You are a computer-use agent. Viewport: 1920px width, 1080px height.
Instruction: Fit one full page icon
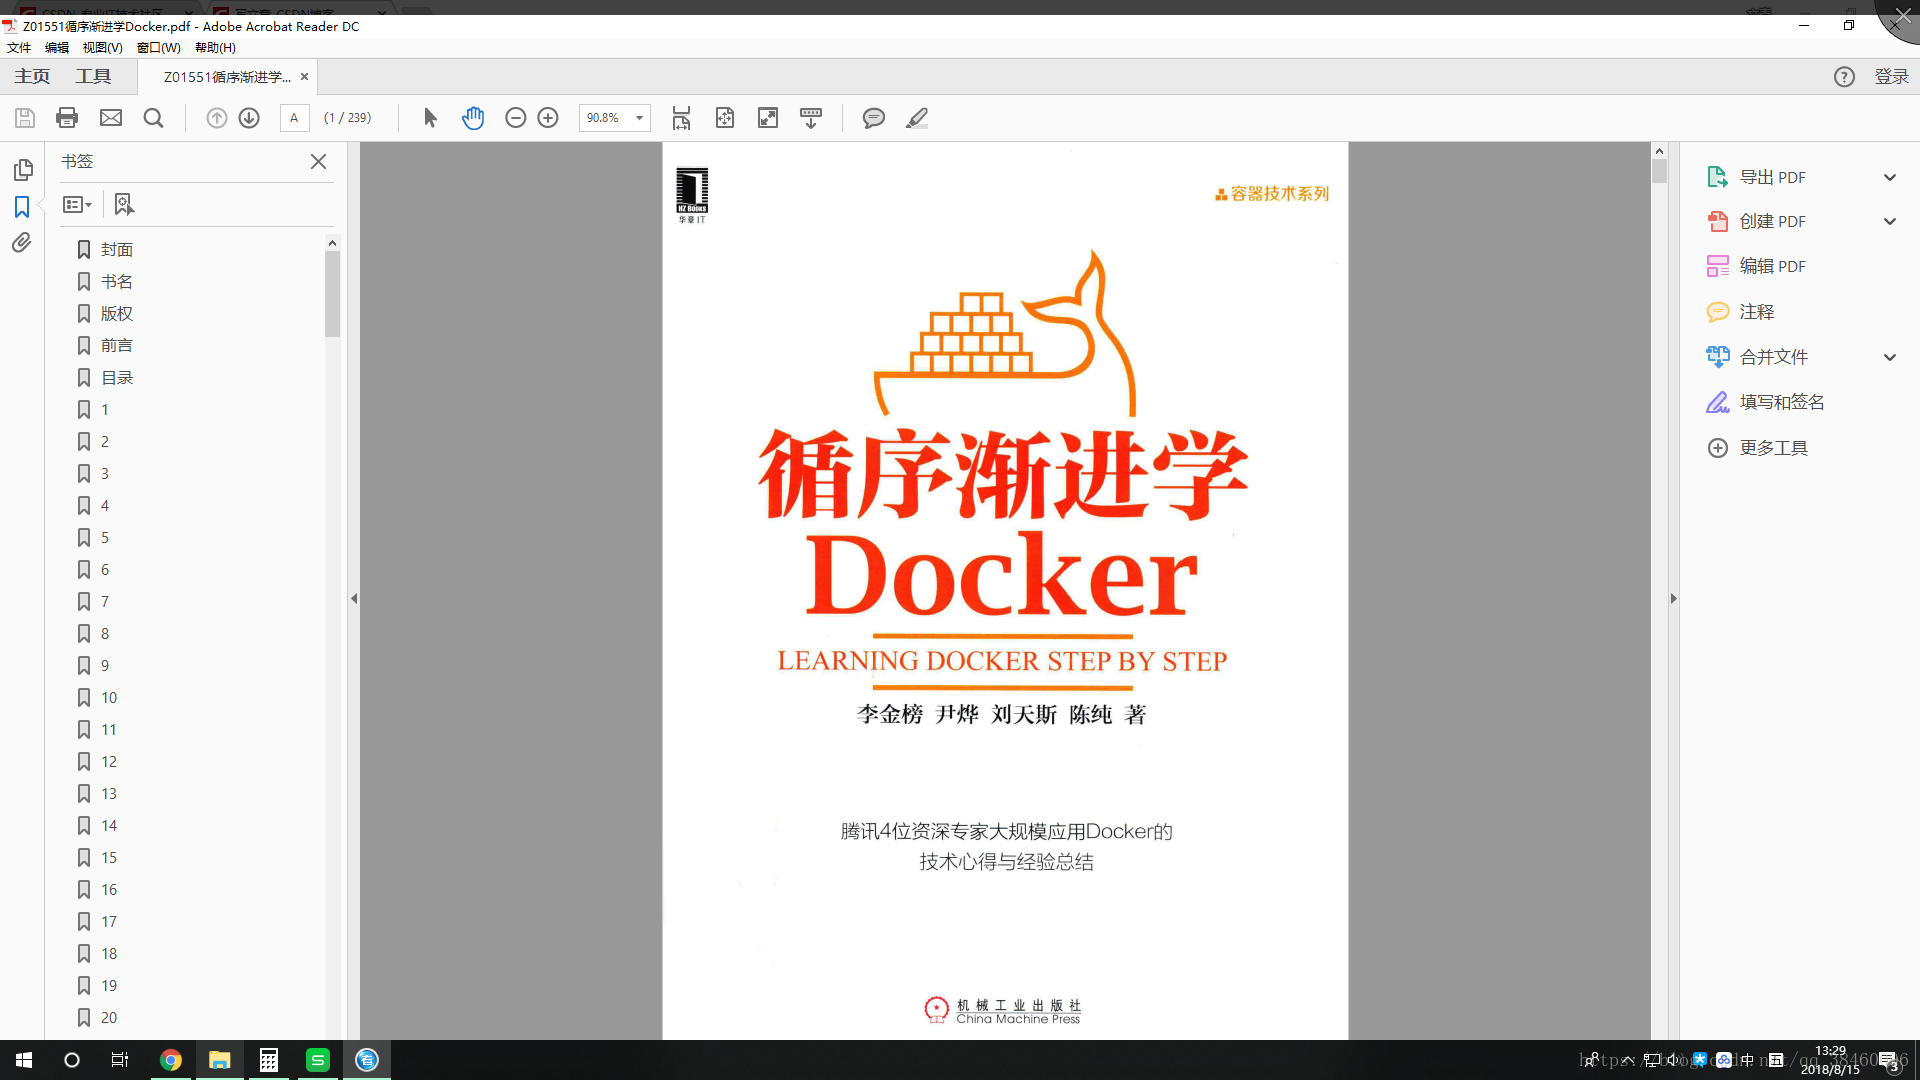(x=725, y=118)
